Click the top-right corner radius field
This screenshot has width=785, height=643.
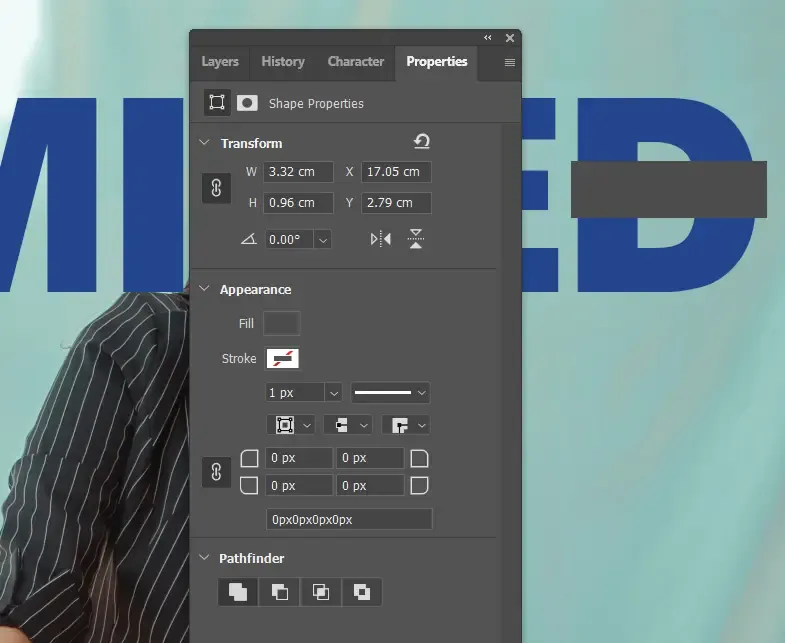pyautogui.click(x=370, y=458)
